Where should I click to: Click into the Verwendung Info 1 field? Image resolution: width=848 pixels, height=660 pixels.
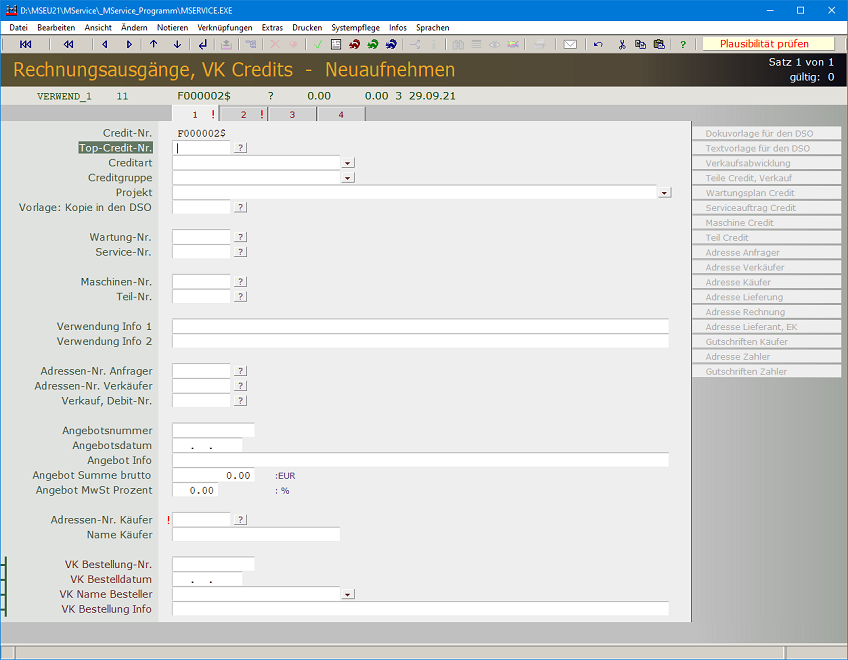click(420, 326)
